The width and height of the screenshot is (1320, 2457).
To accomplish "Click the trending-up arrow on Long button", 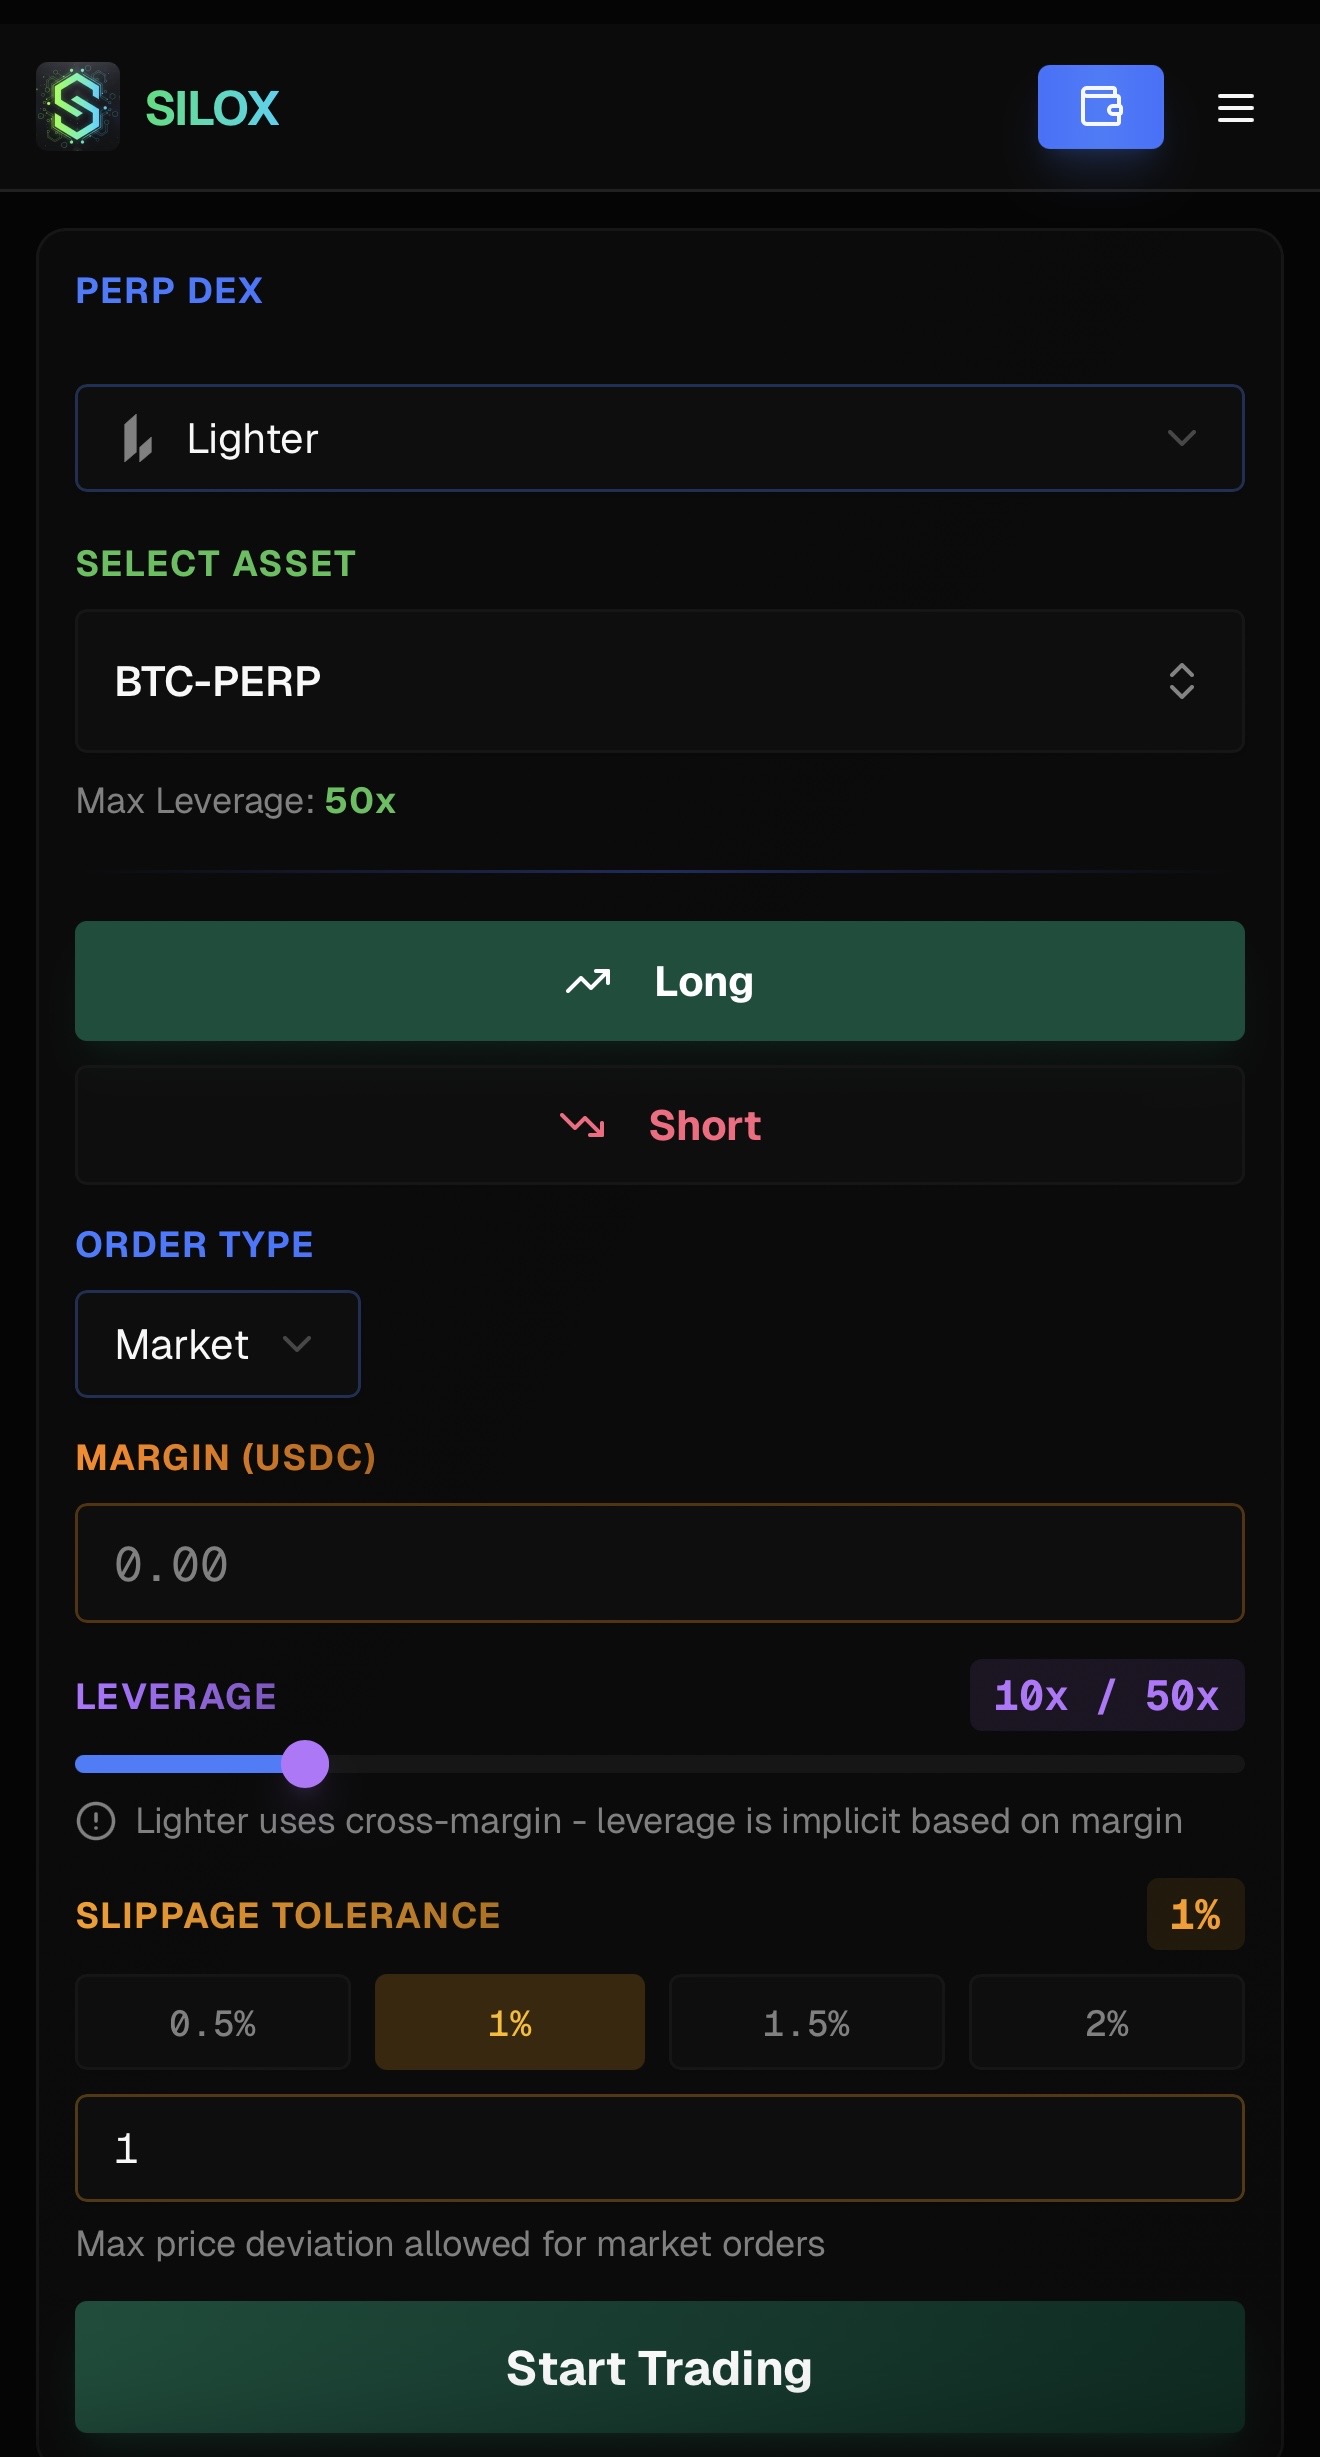I will 588,981.
